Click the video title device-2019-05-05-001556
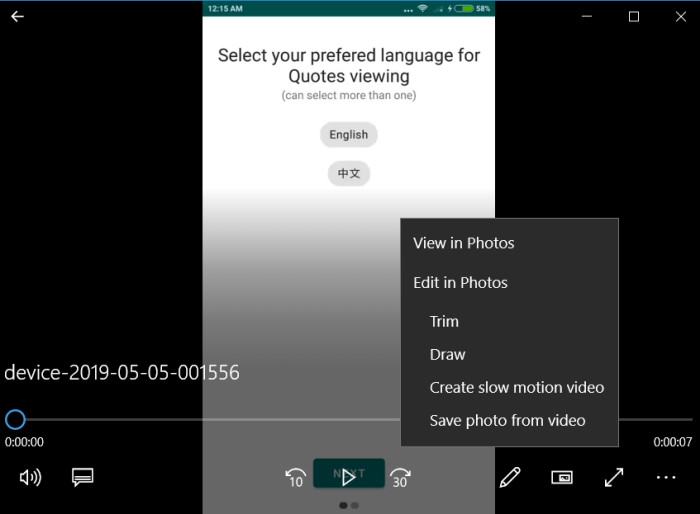700x514 pixels. pos(122,372)
